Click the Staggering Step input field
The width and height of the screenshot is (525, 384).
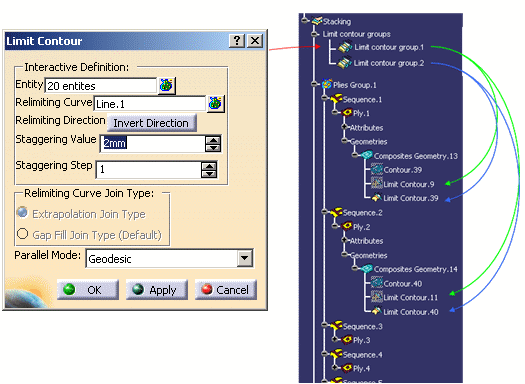(149, 169)
